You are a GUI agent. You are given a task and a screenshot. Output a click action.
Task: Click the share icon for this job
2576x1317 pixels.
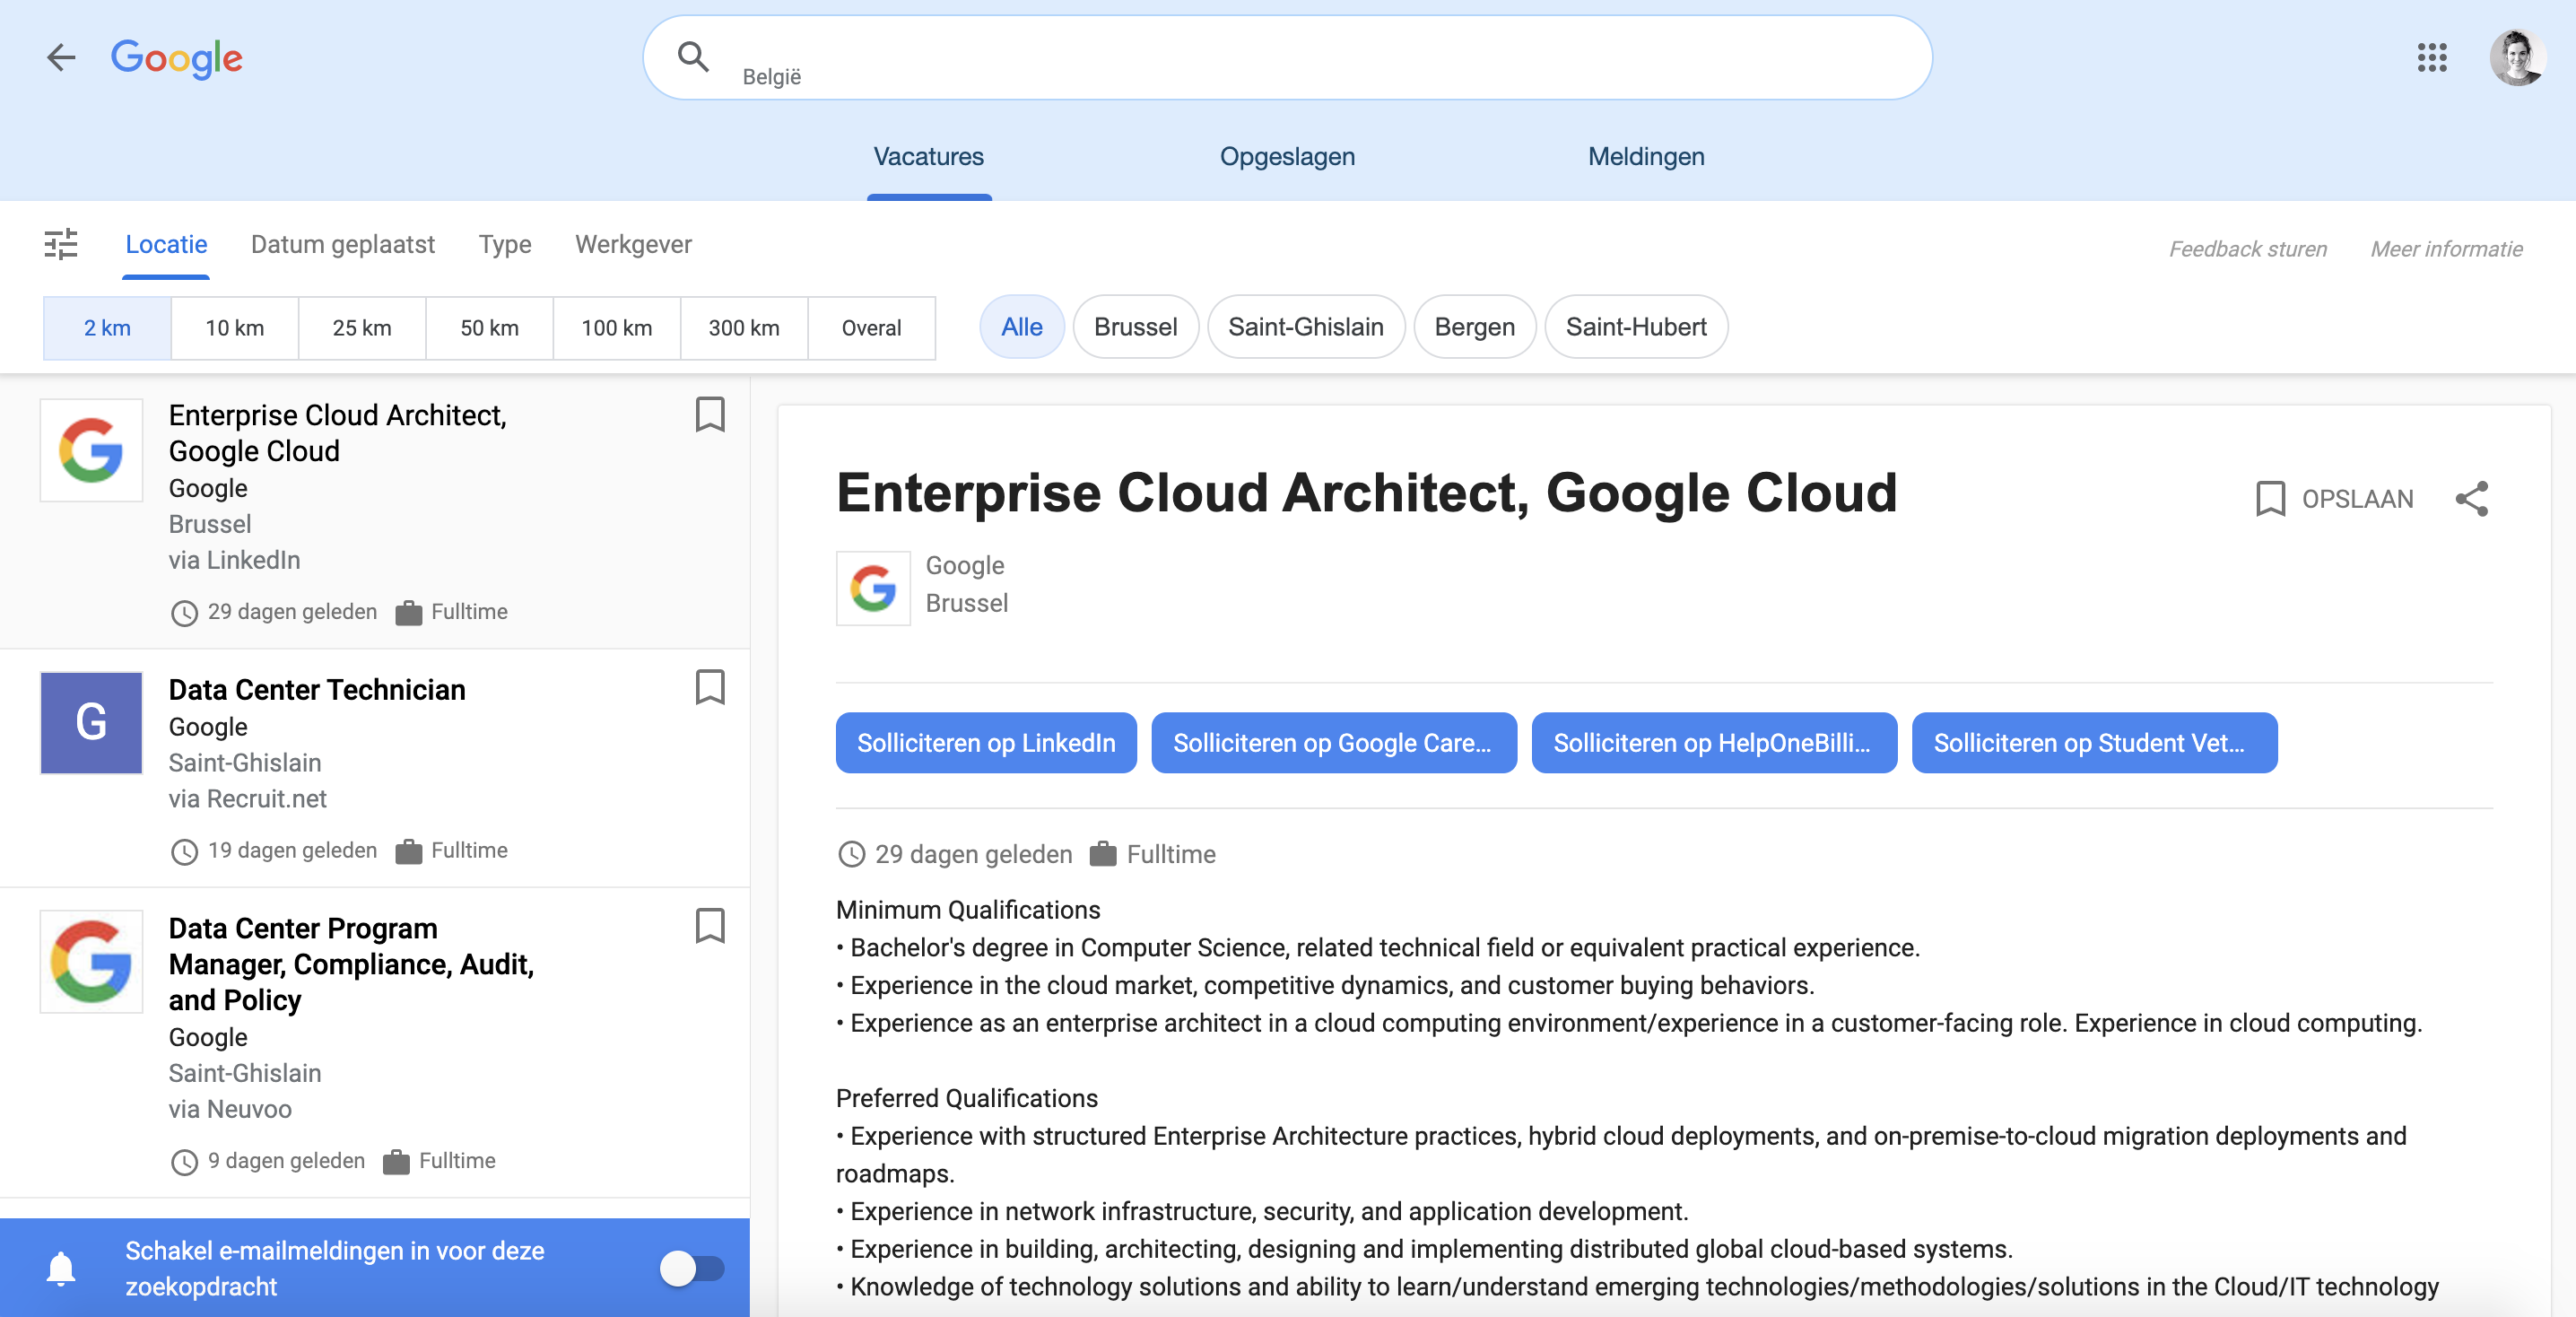coord(2472,498)
